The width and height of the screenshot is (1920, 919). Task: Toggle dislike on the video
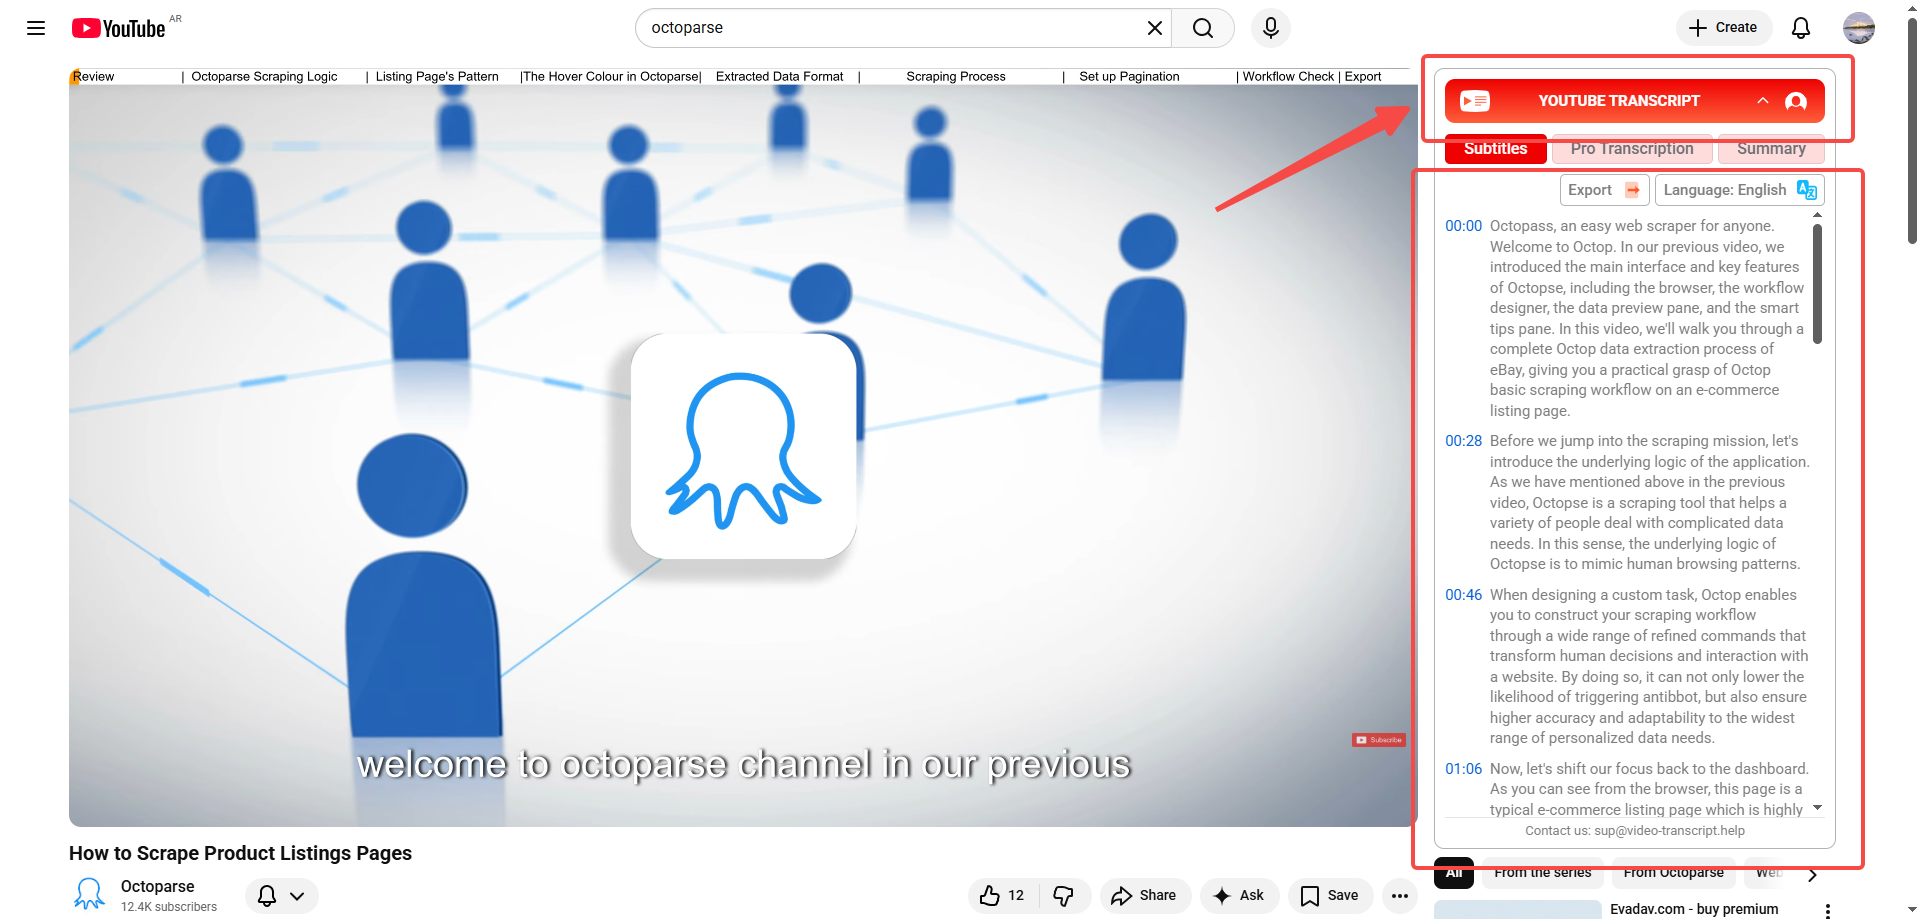tap(1064, 896)
